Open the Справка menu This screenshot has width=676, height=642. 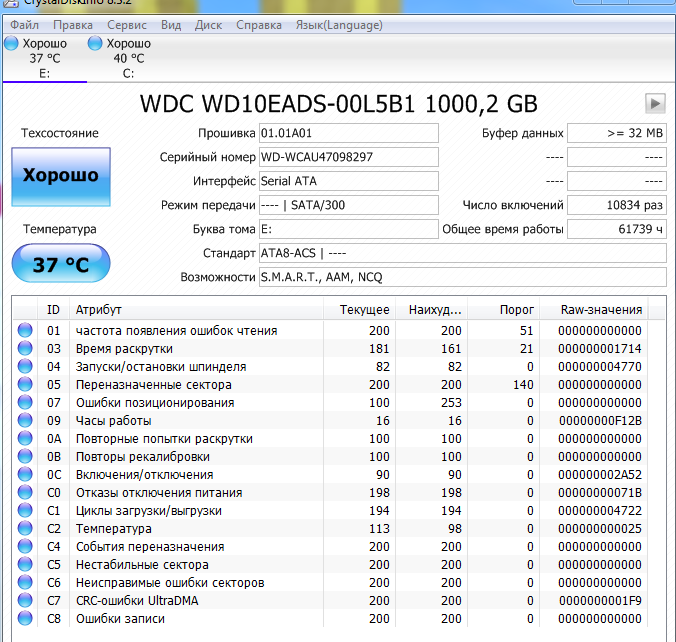point(259,25)
